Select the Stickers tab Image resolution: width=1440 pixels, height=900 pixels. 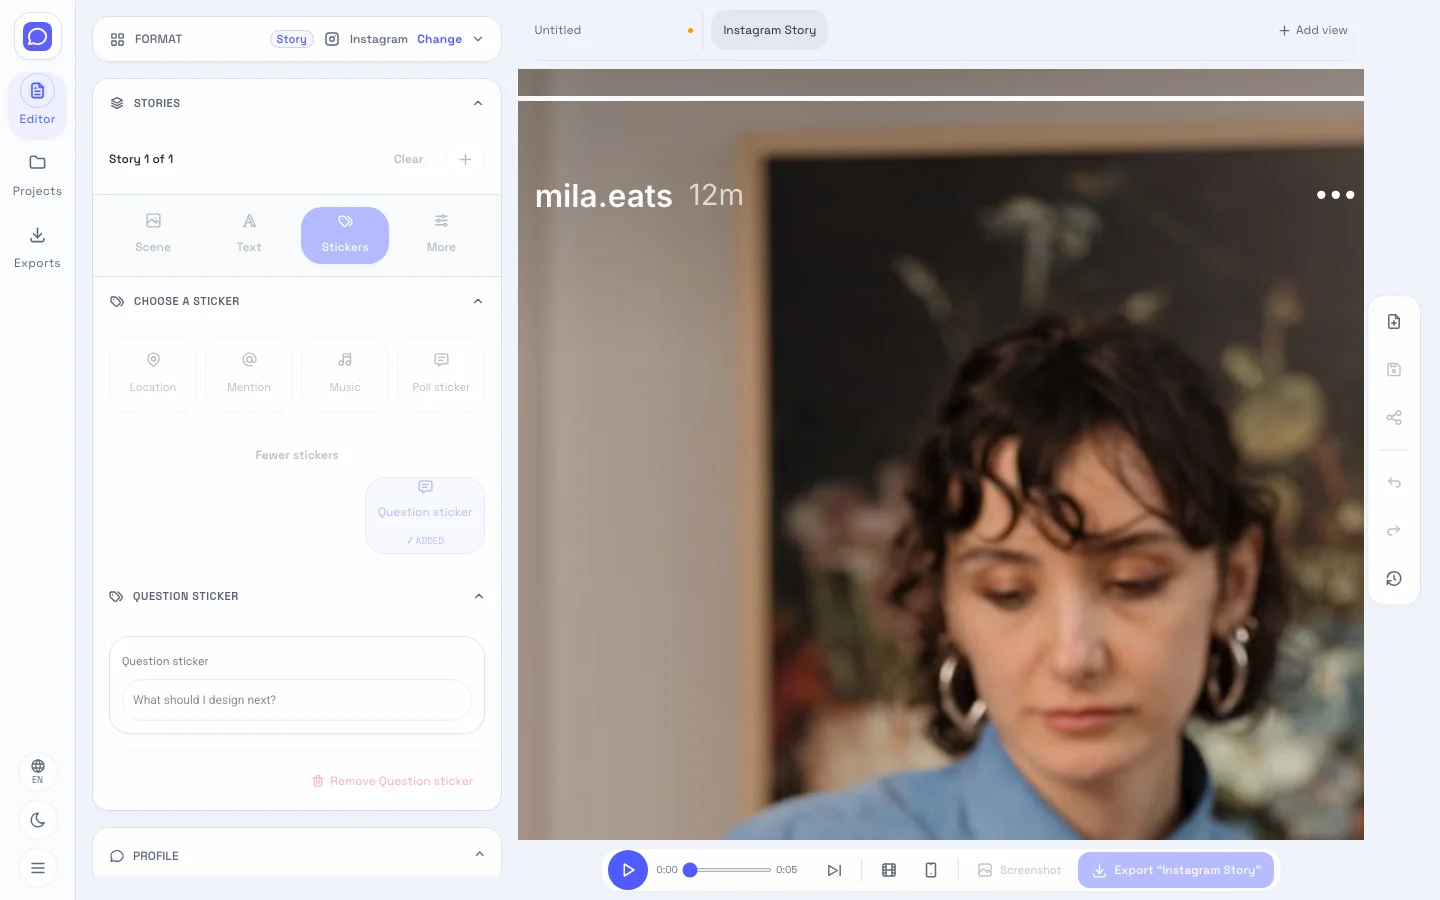(x=345, y=235)
